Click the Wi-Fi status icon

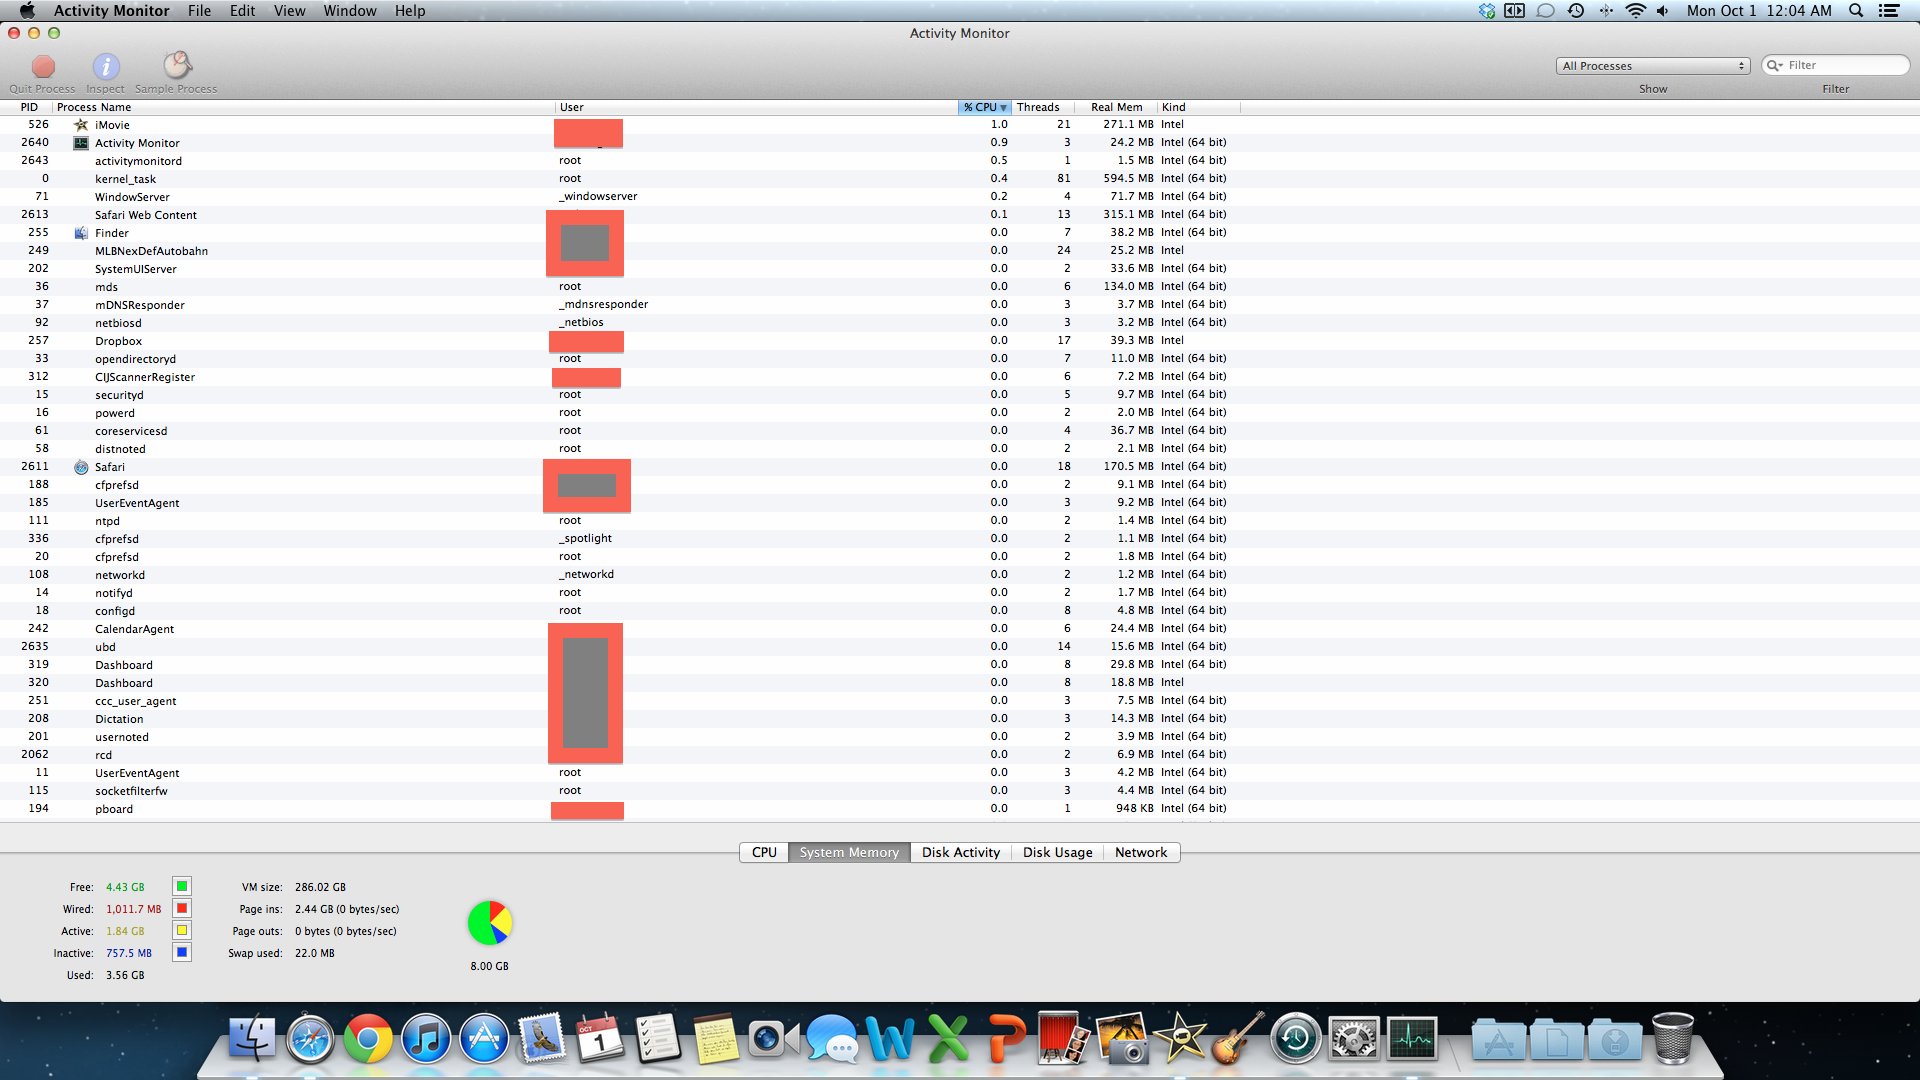coord(1635,11)
